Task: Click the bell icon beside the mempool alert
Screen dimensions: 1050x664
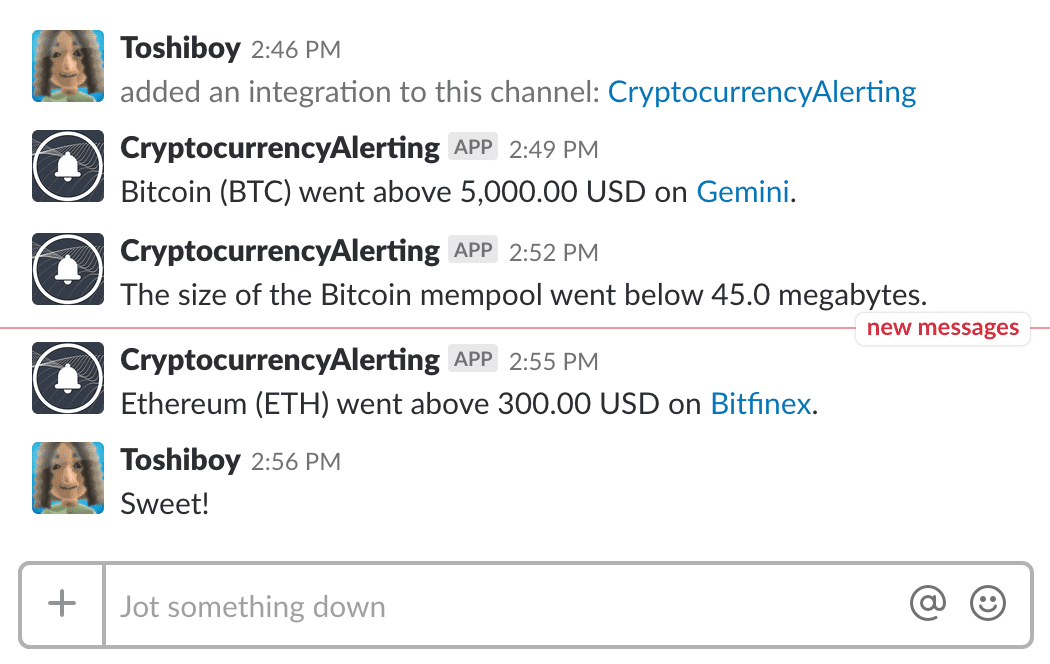Action: click(67, 269)
